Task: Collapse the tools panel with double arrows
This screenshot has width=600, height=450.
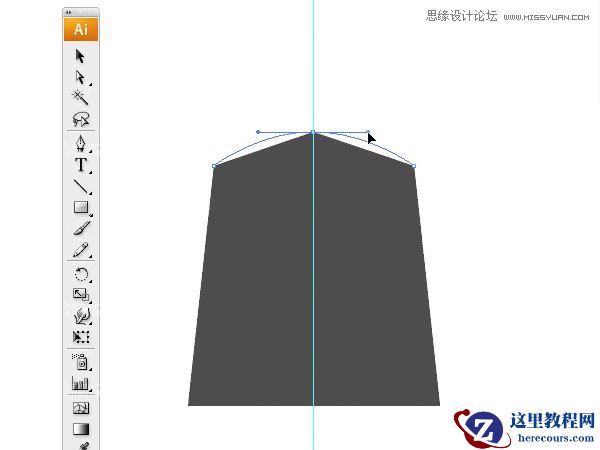Action: pyautogui.click(x=68, y=13)
